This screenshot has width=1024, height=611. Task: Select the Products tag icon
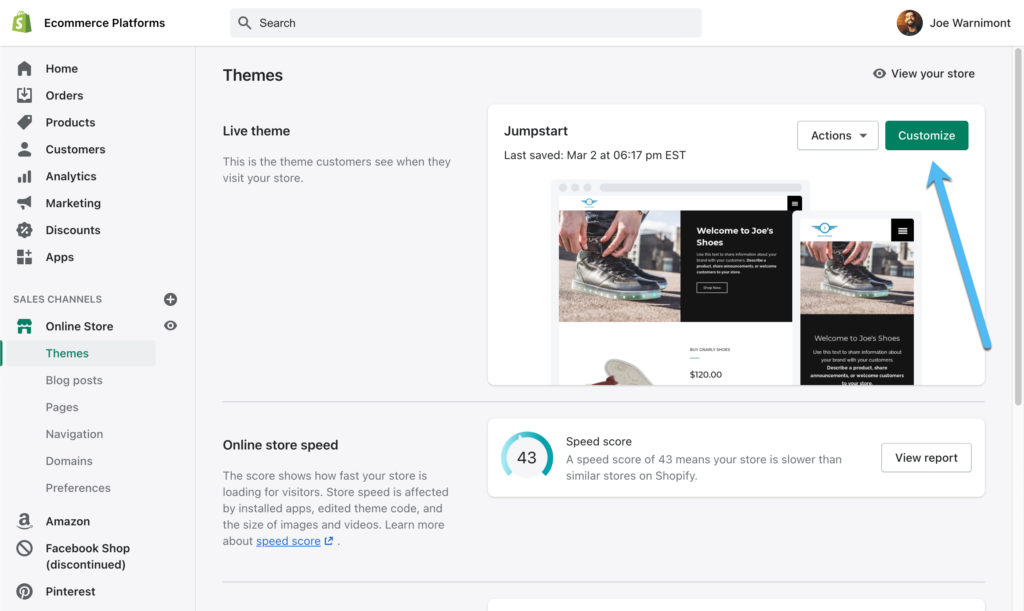tap(25, 123)
